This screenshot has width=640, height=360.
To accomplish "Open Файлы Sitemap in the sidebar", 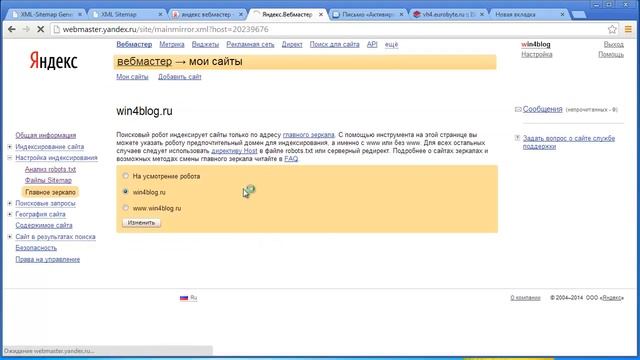I will coord(48,180).
